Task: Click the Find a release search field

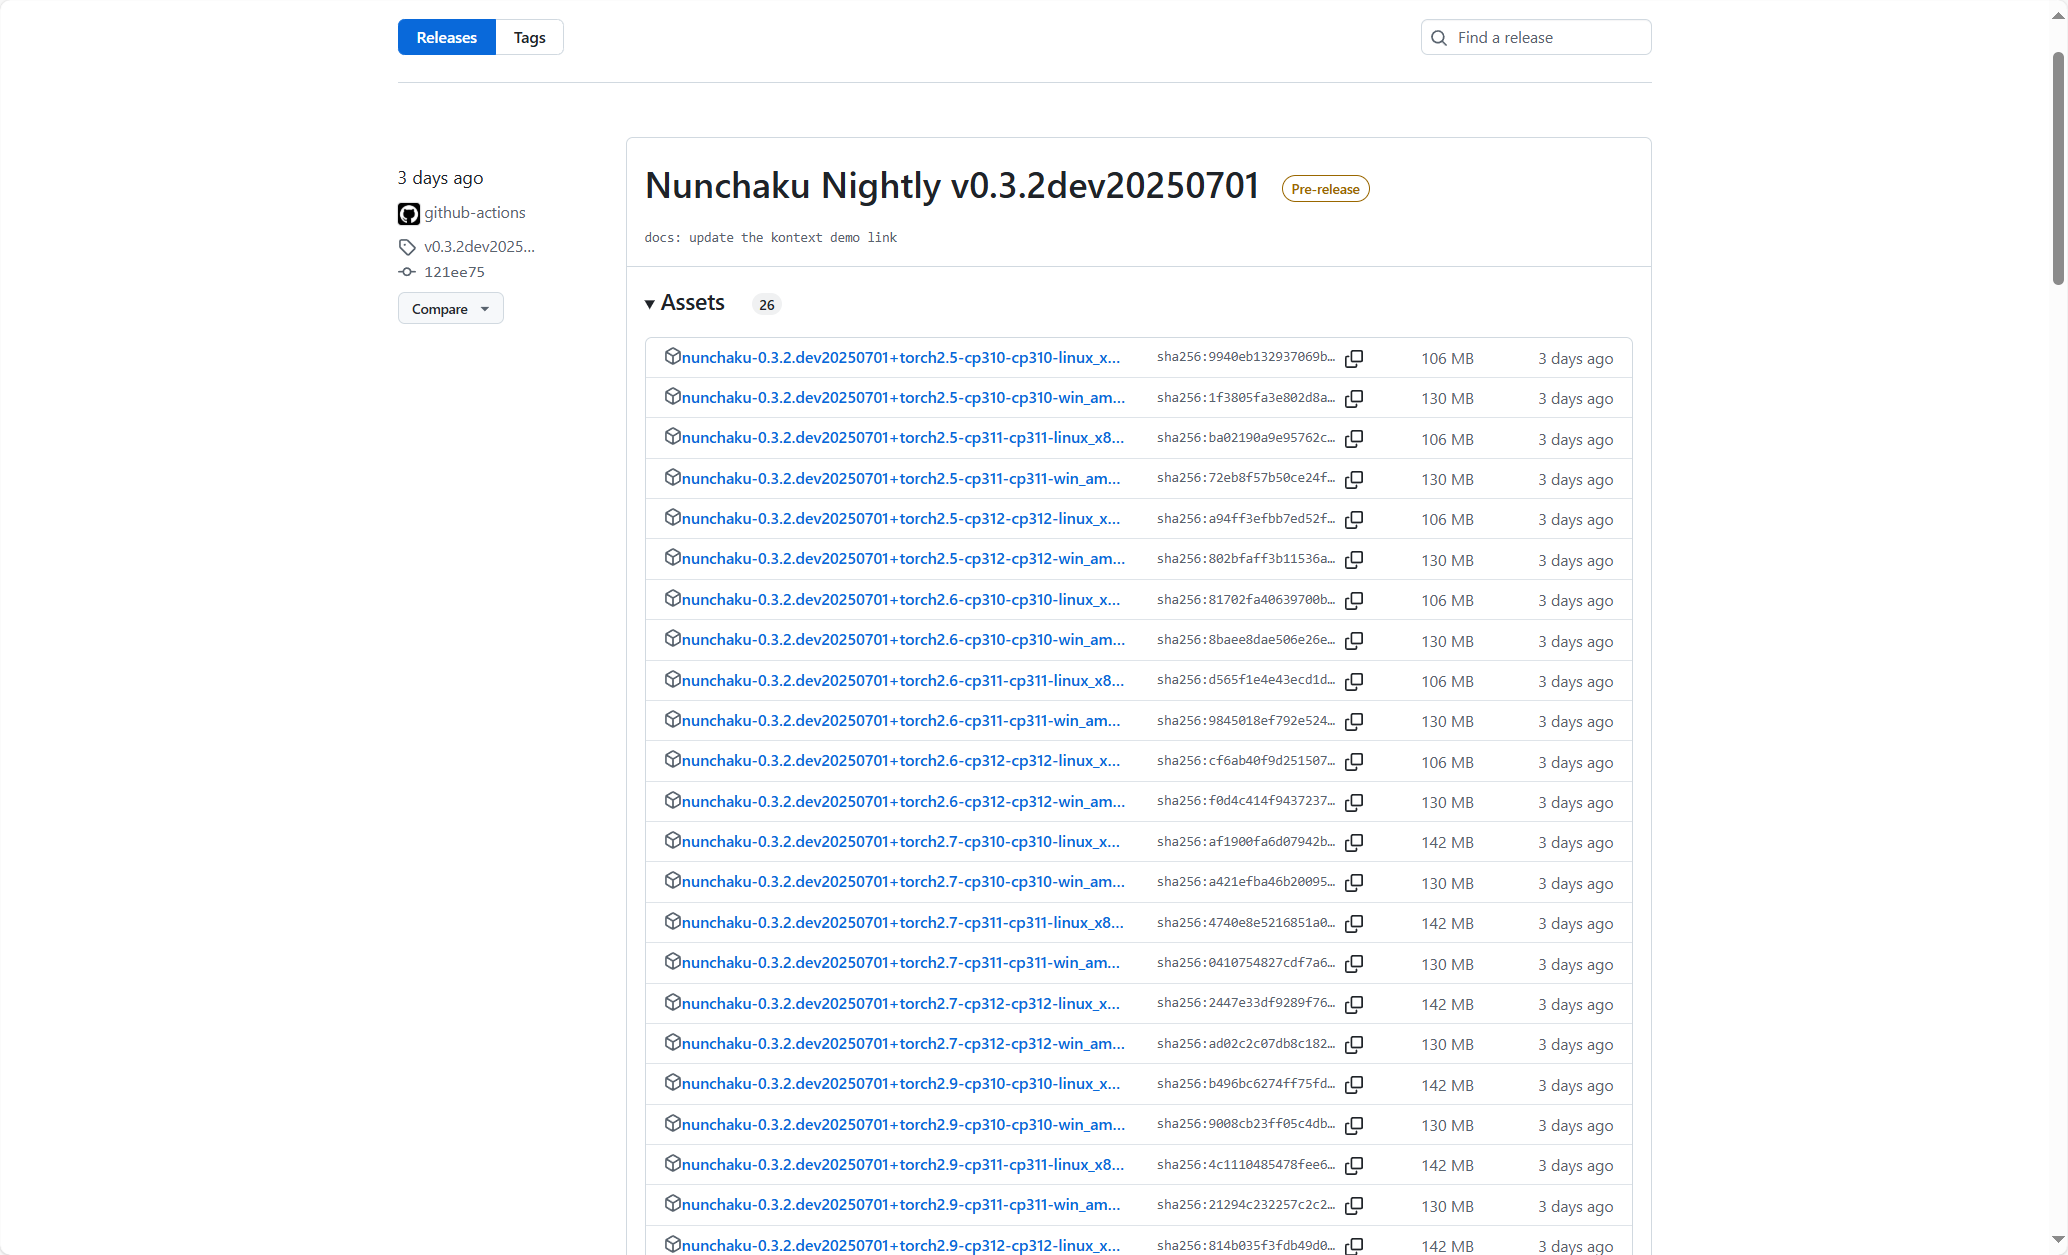Action: point(1536,38)
